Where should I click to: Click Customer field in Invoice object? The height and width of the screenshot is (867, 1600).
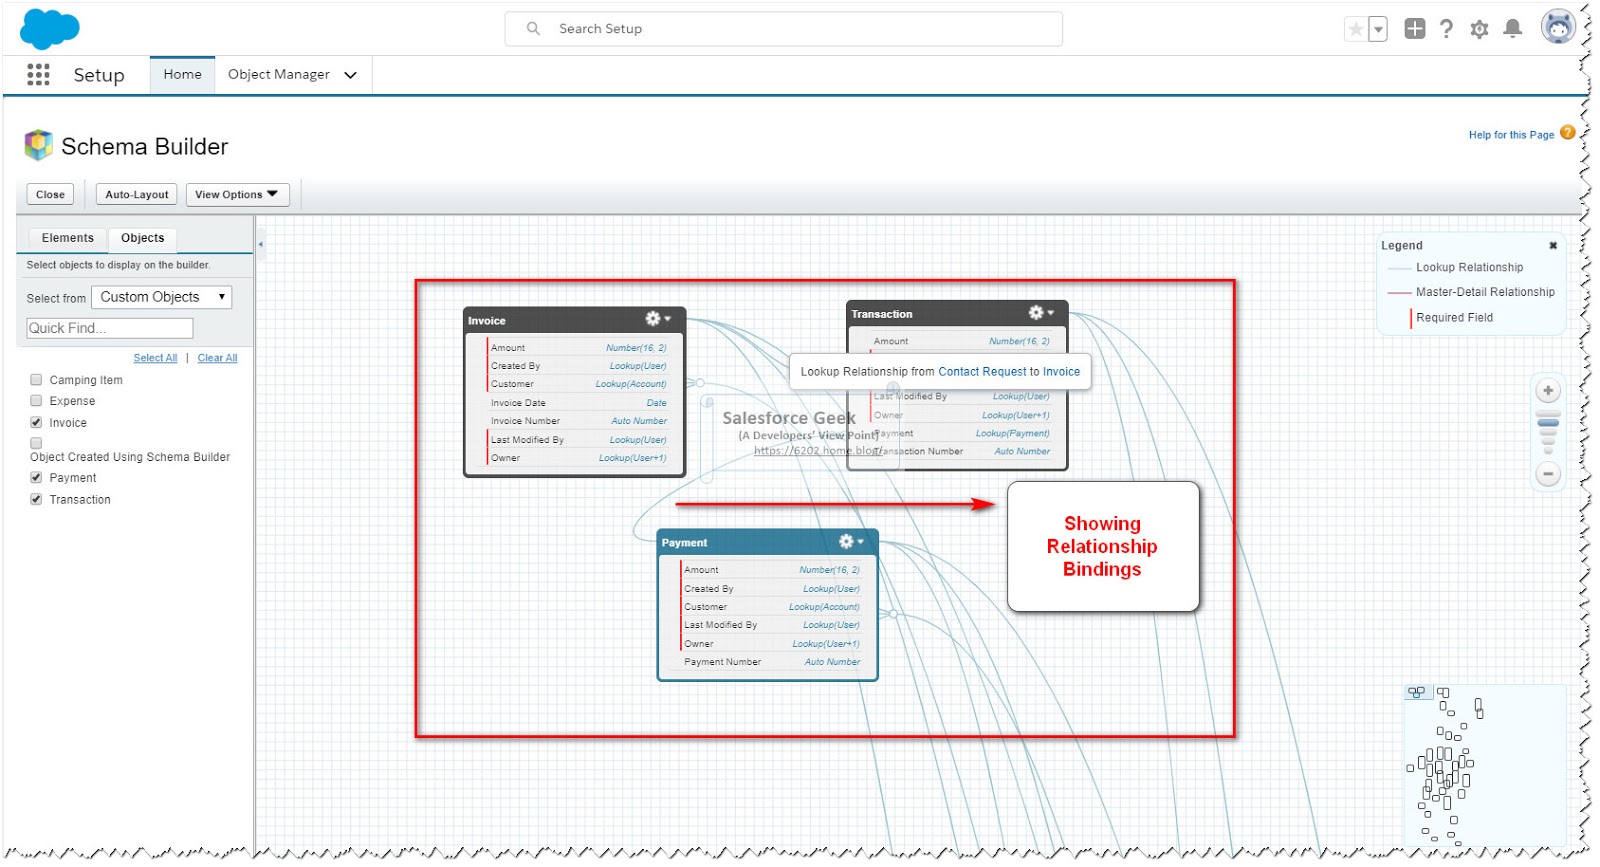578,384
